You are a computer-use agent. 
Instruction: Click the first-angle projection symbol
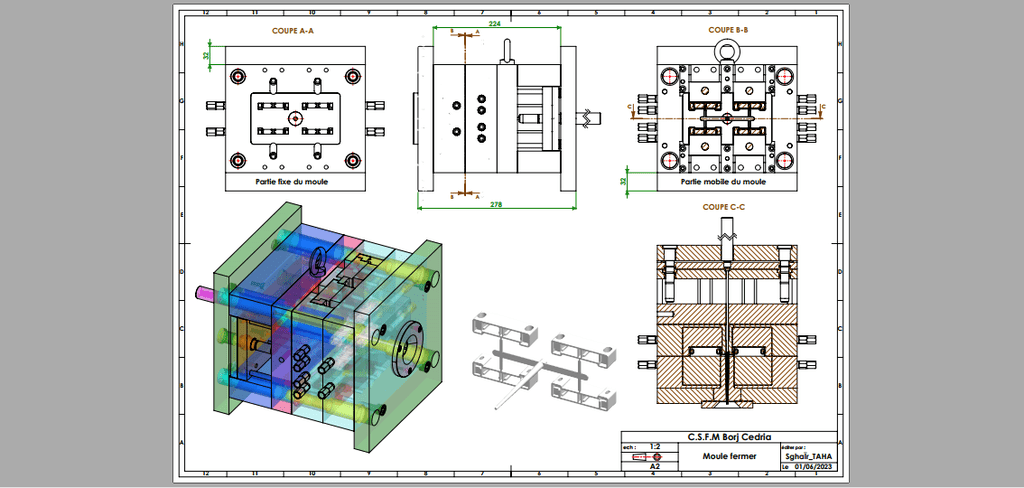tap(648, 457)
